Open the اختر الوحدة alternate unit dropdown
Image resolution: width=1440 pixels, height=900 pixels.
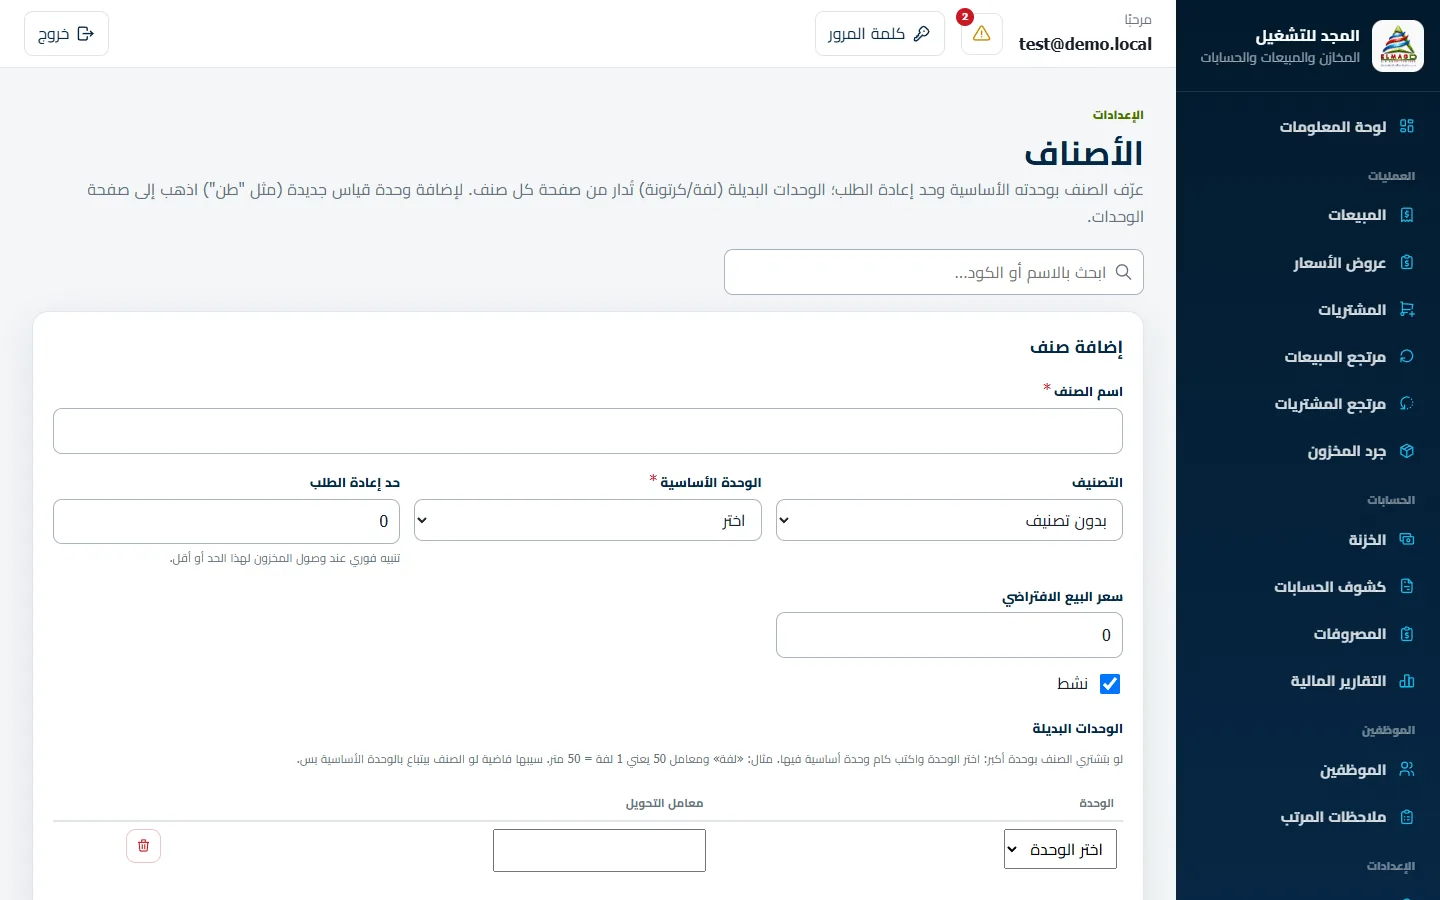[1060, 850]
